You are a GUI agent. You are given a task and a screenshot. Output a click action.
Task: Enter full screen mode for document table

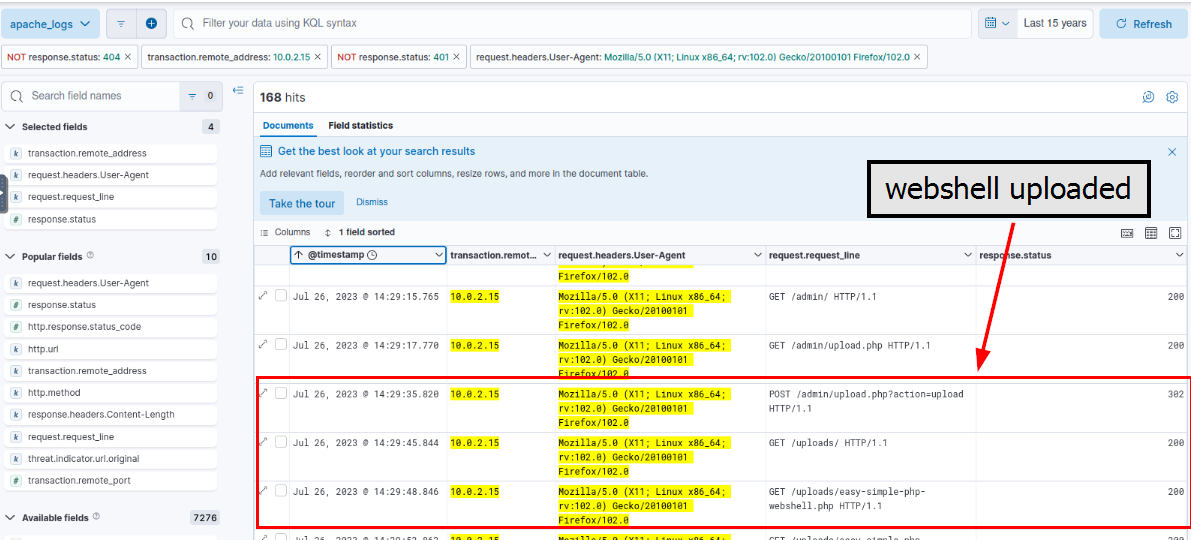click(1175, 233)
